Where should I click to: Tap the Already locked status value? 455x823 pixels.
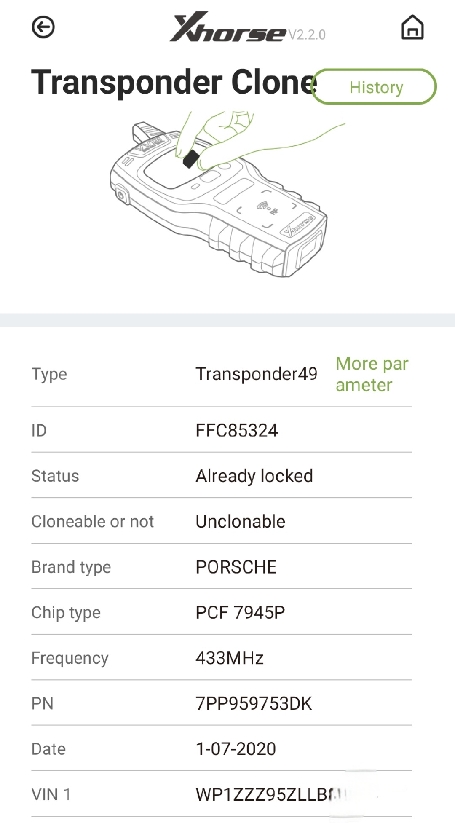pyautogui.click(x=254, y=476)
